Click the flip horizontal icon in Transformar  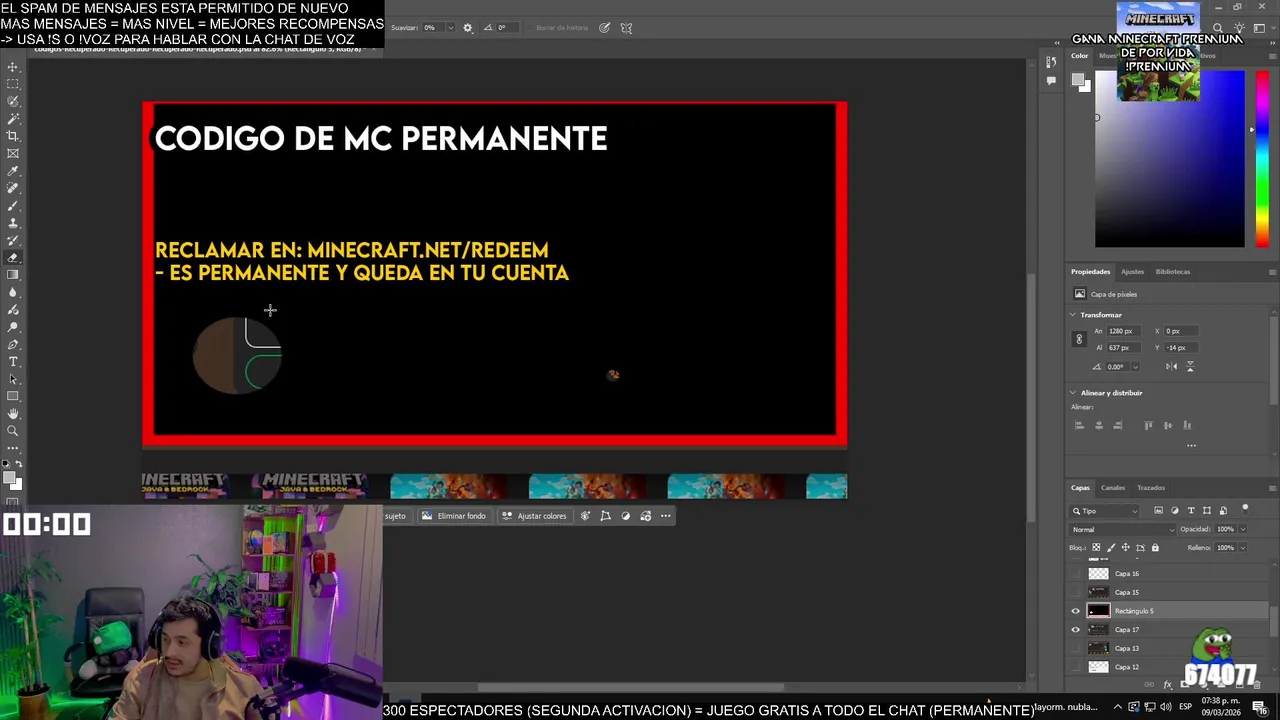click(1171, 366)
